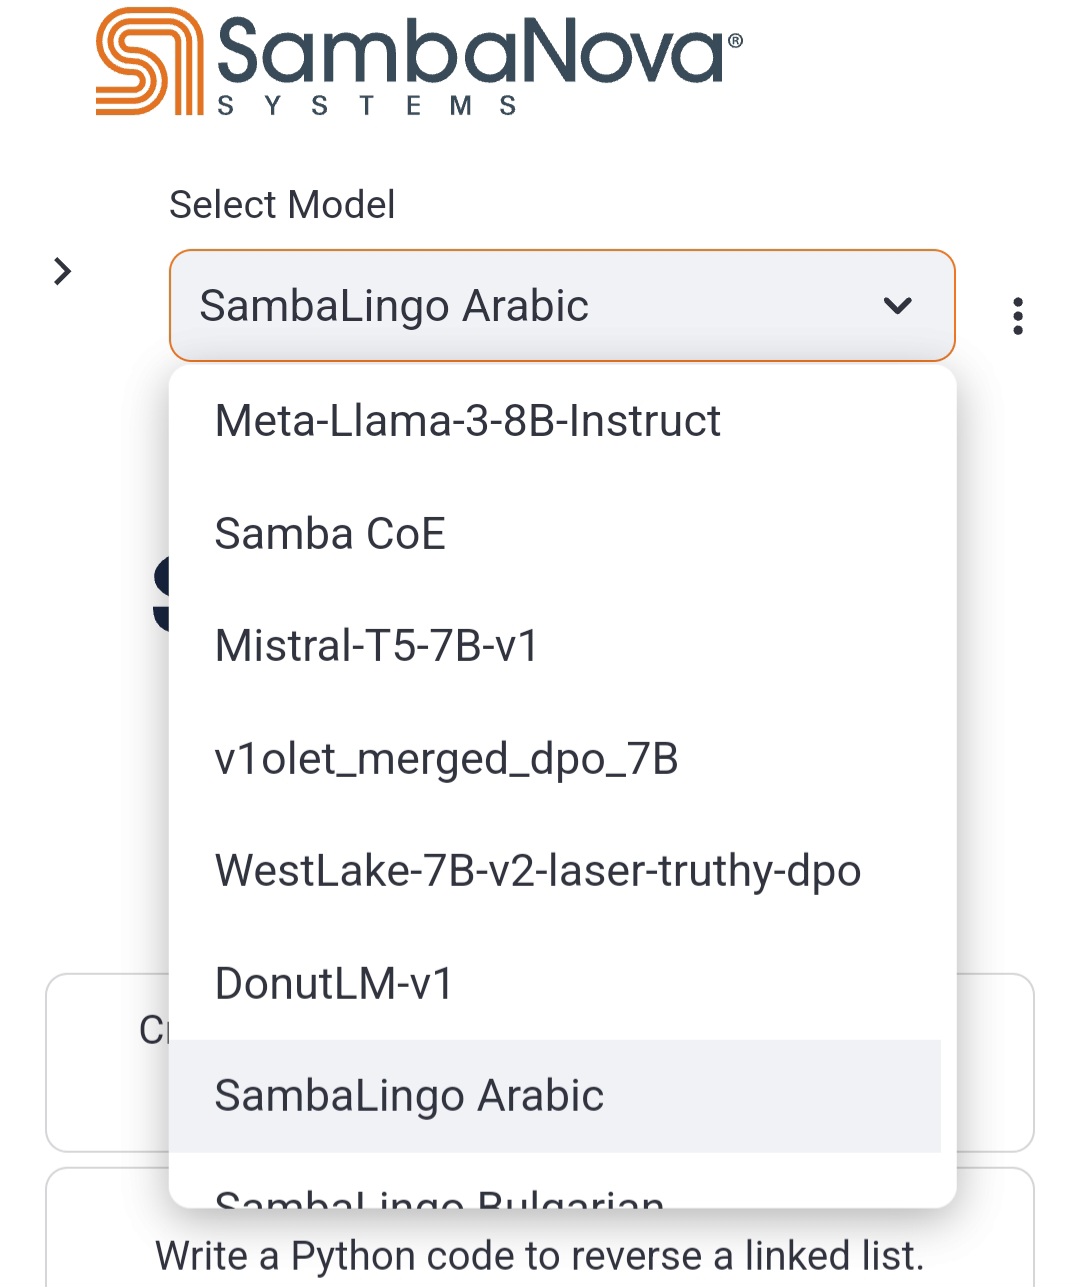Viewport: 1080px width, 1287px height.
Task: Collapse the Select Model dropdown arrow
Action: [x=898, y=305]
